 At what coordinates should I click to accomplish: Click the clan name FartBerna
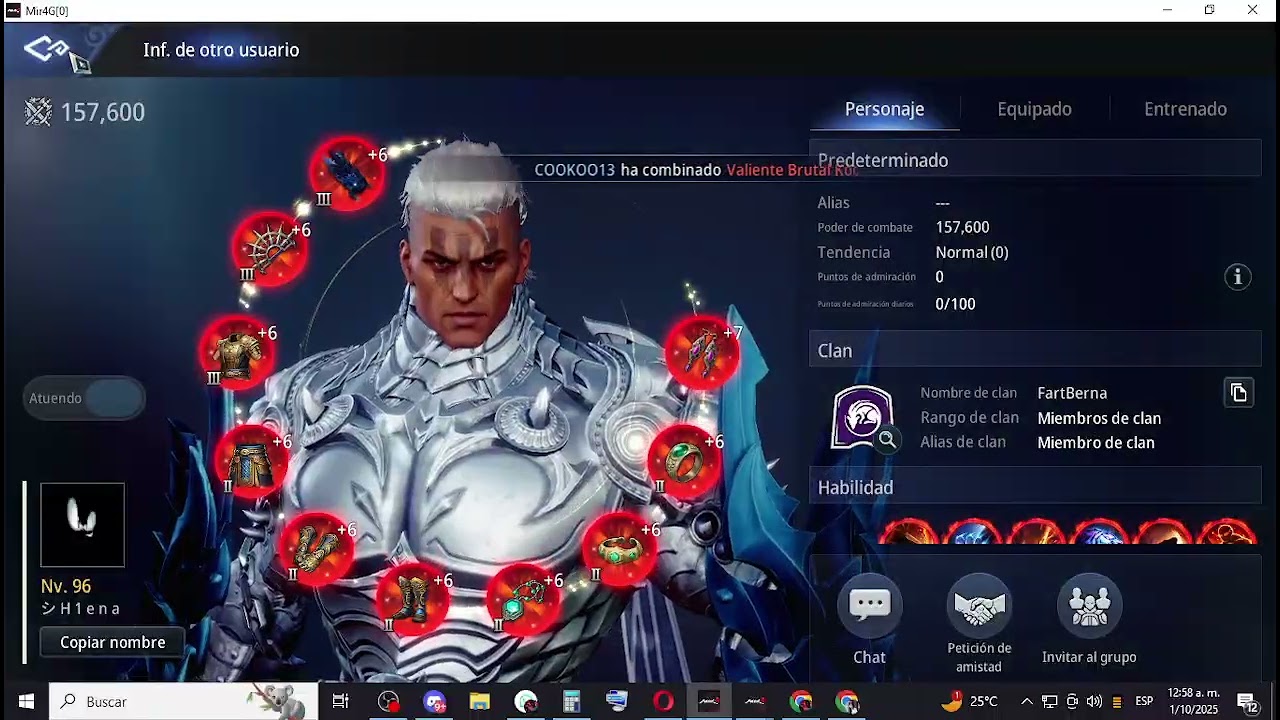(x=1072, y=393)
